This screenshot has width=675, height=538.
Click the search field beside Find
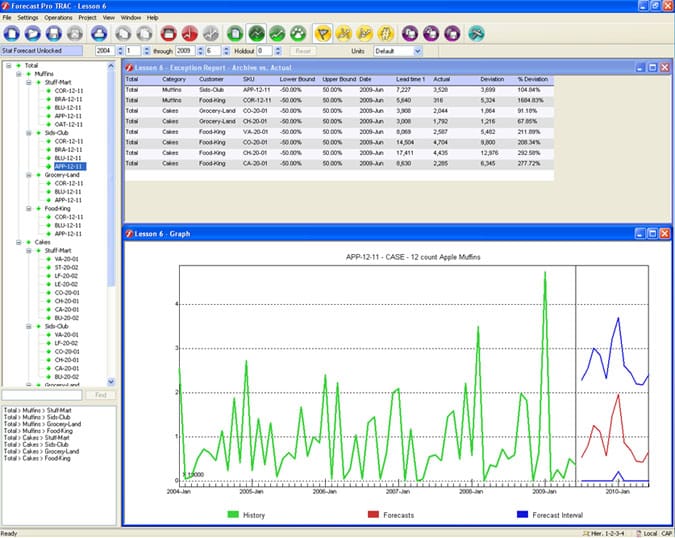point(42,395)
